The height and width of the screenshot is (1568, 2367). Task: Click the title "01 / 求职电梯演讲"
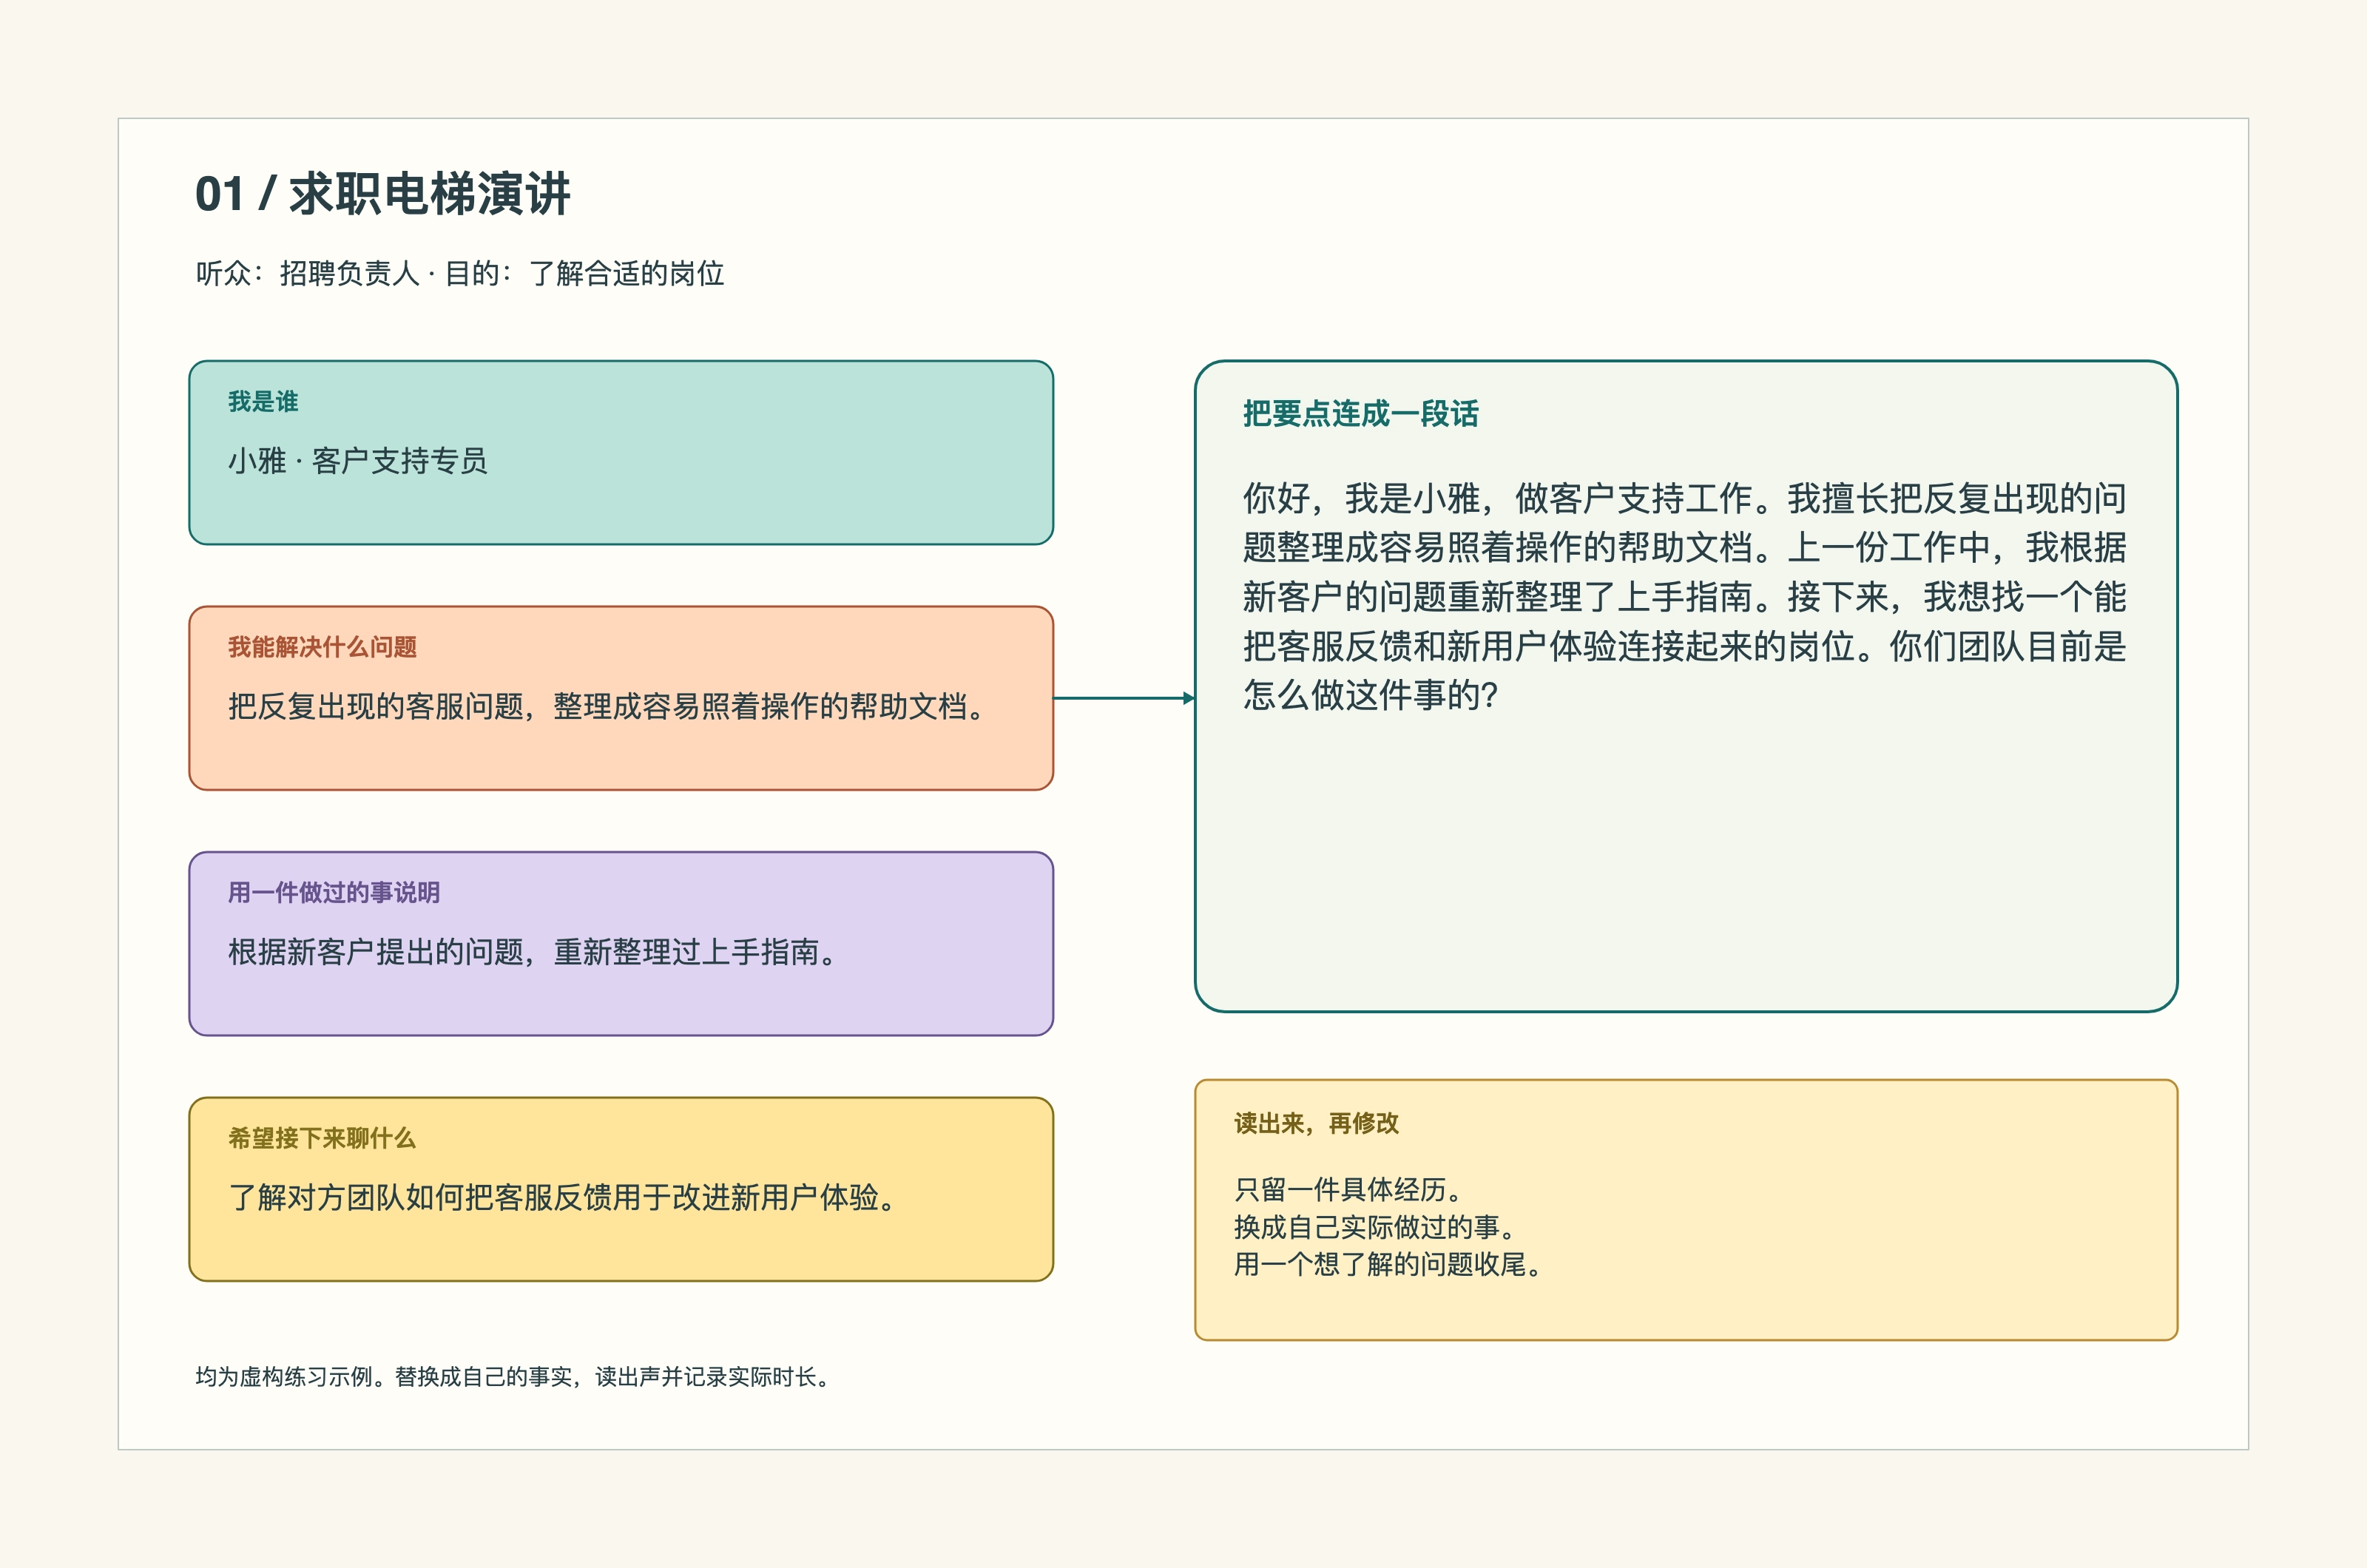click(x=382, y=193)
